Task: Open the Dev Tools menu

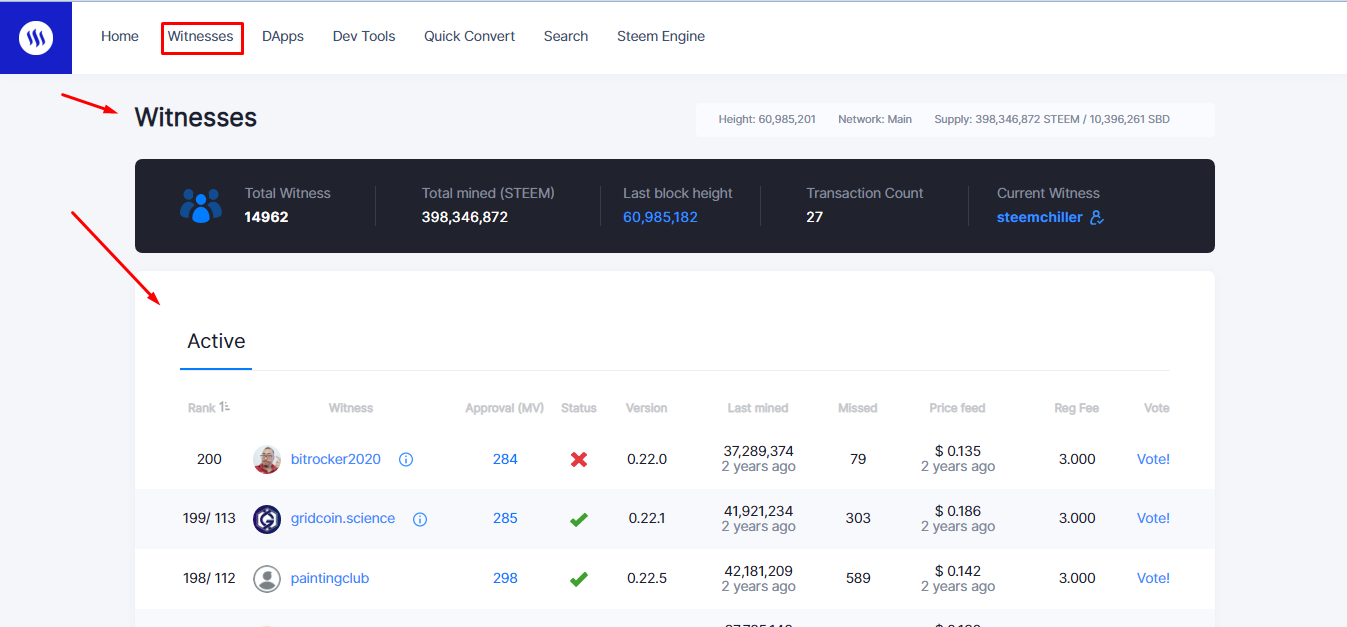Action: (364, 36)
